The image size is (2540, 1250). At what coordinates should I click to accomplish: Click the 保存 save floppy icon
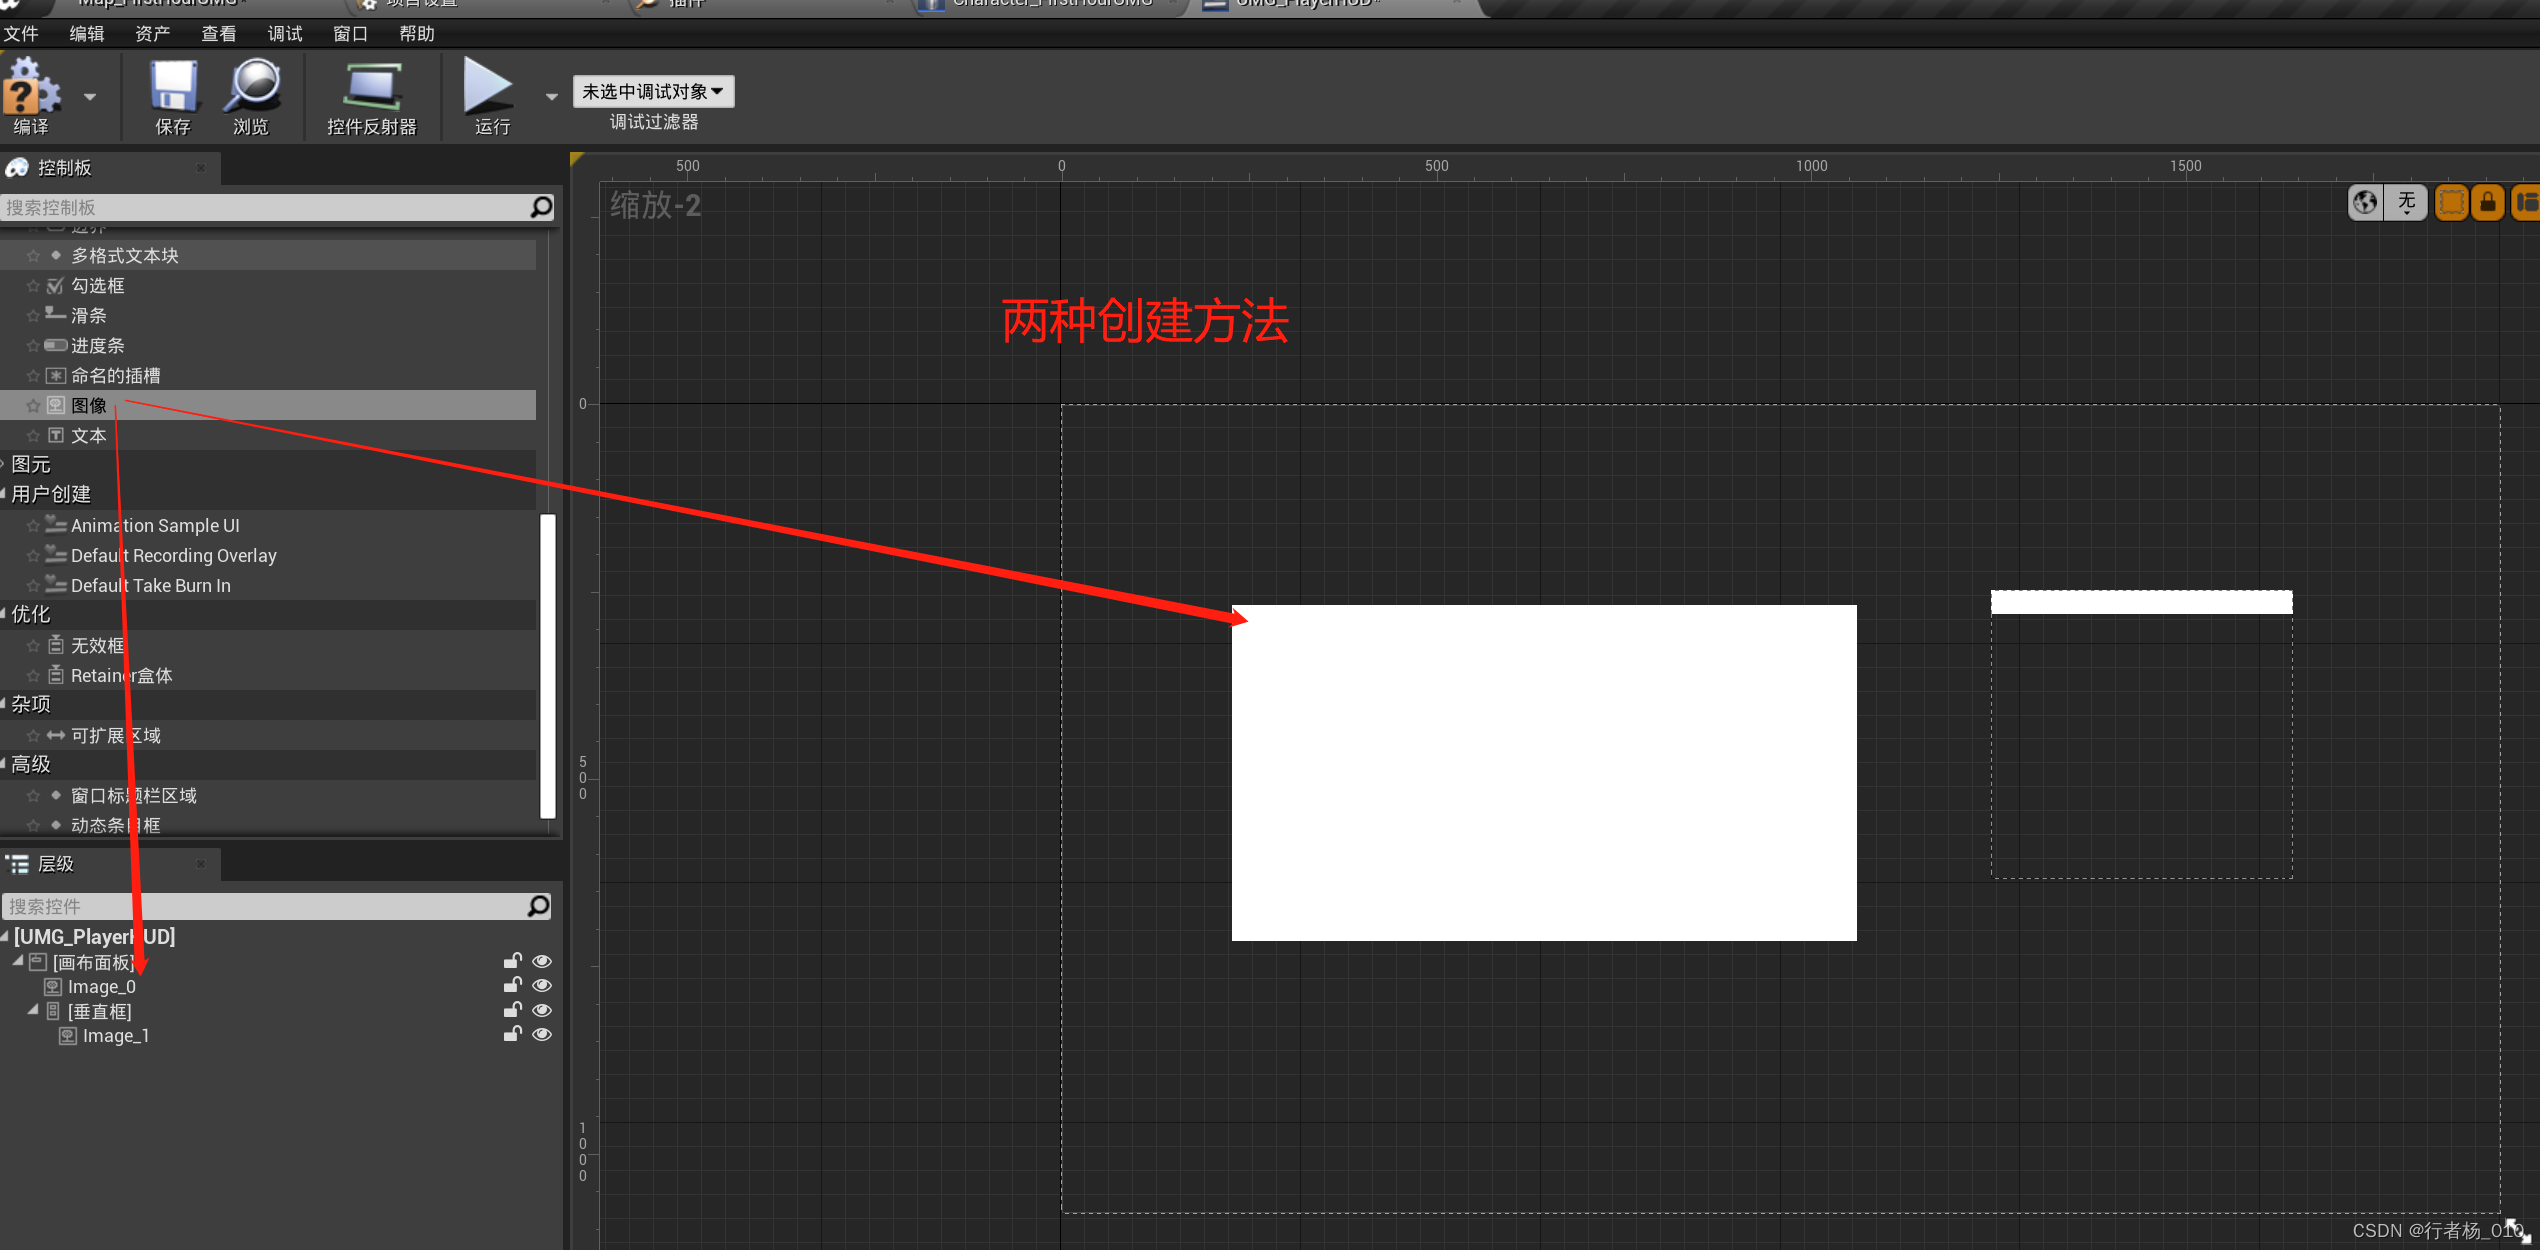(x=173, y=88)
